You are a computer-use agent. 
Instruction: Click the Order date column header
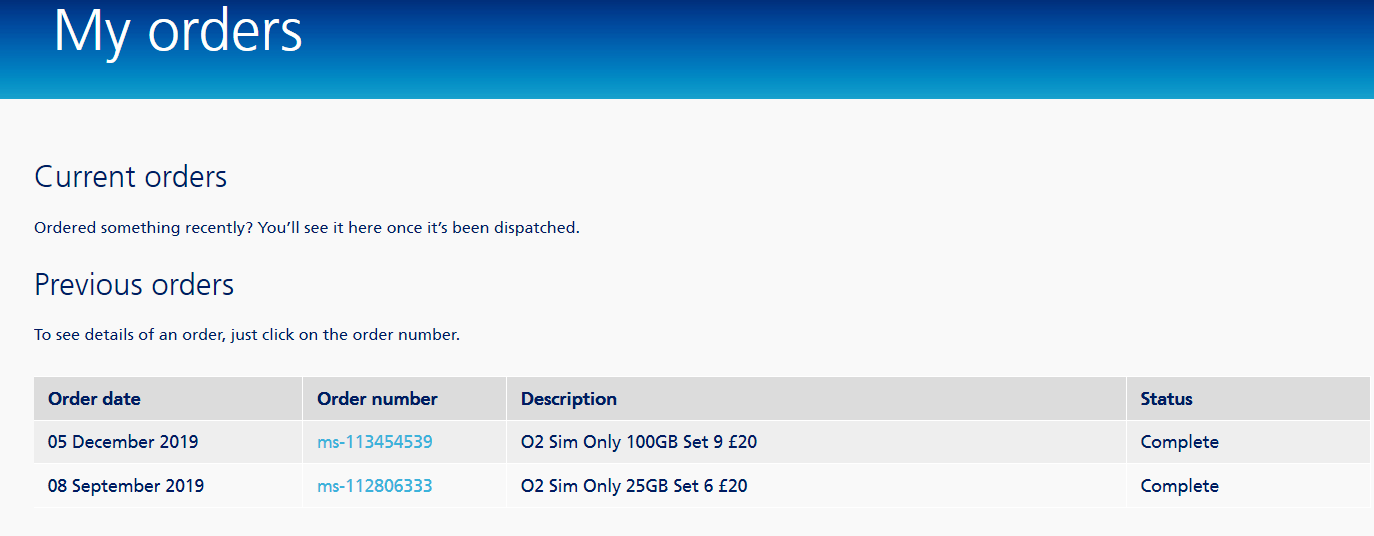[94, 399]
